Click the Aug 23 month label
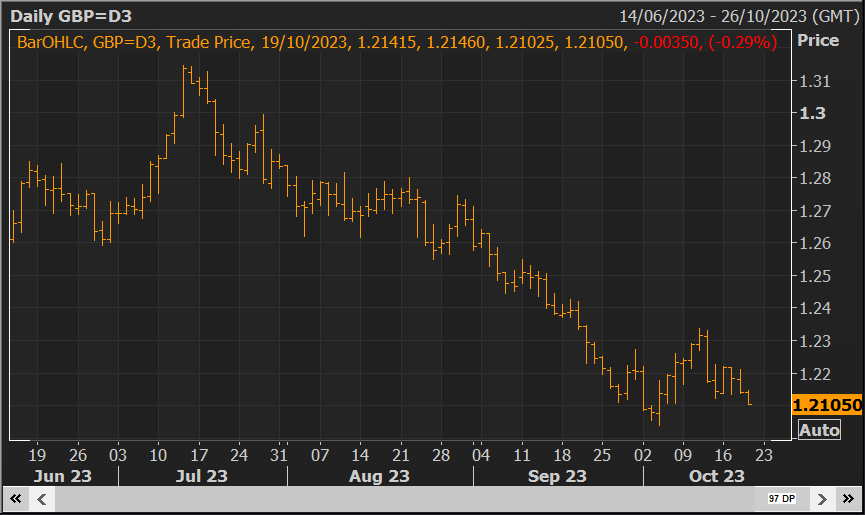 tap(381, 475)
